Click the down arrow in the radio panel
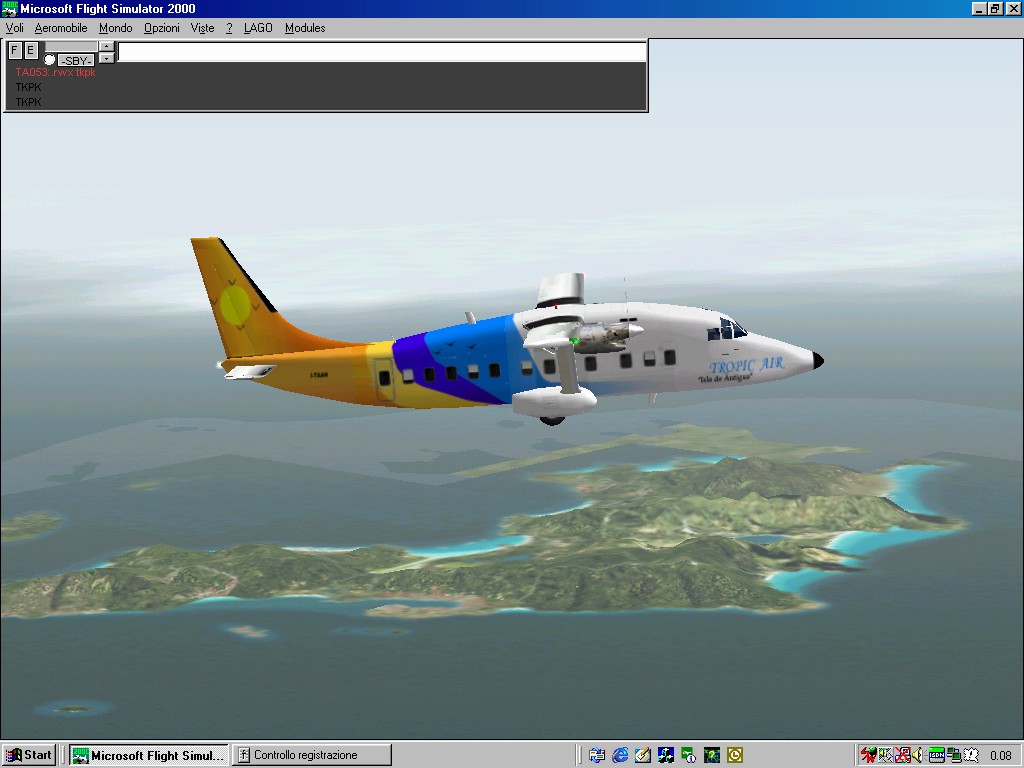This screenshot has height=768, width=1024. pyautogui.click(x=106, y=58)
